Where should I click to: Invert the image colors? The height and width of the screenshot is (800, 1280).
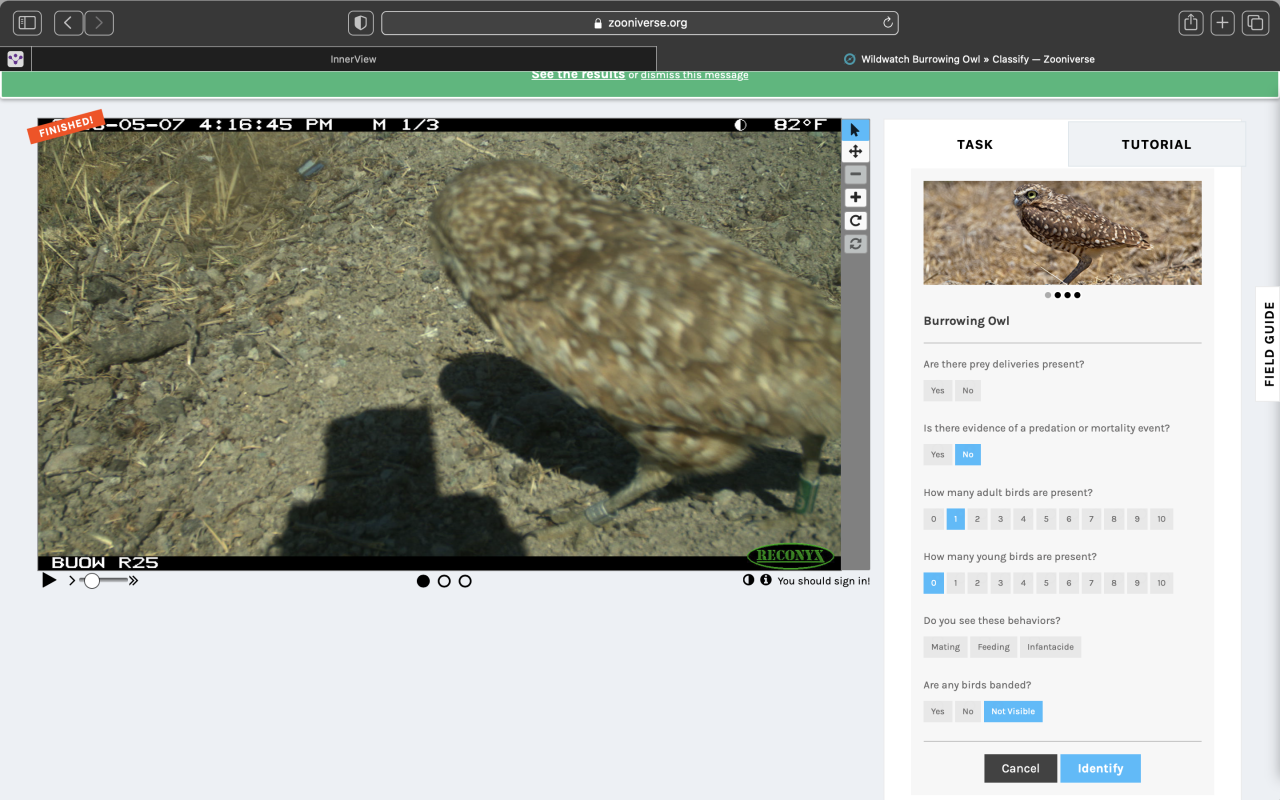coord(748,580)
